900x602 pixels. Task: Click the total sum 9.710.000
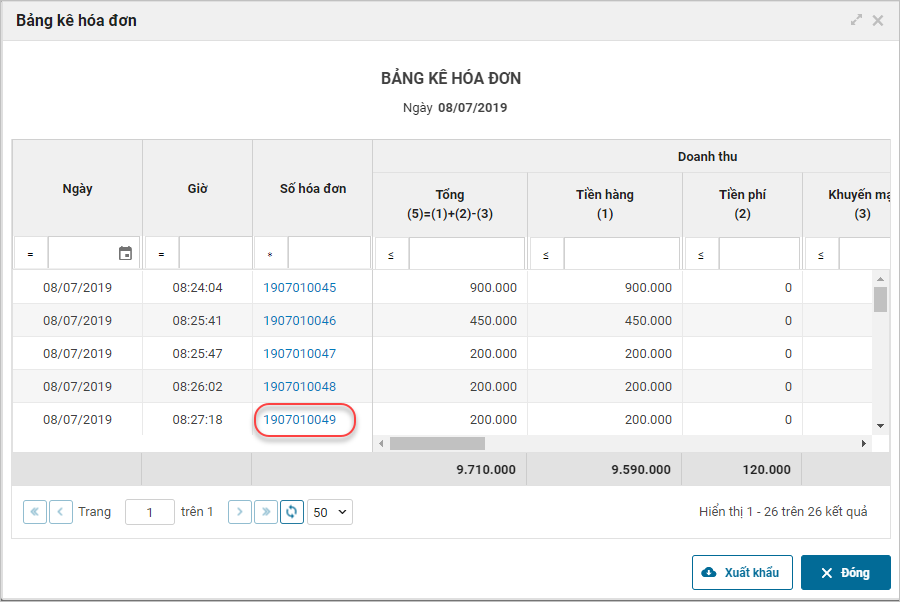point(486,469)
